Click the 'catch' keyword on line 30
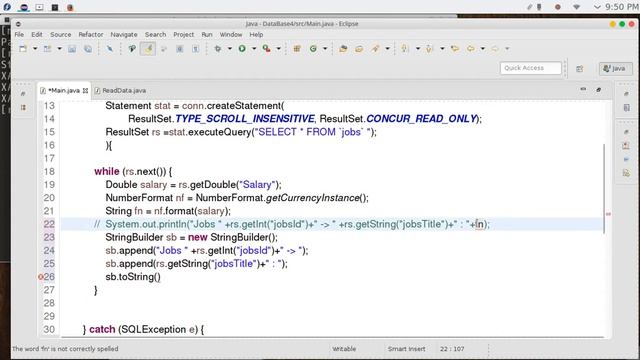This screenshot has height=360, width=640. click(x=102, y=329)
